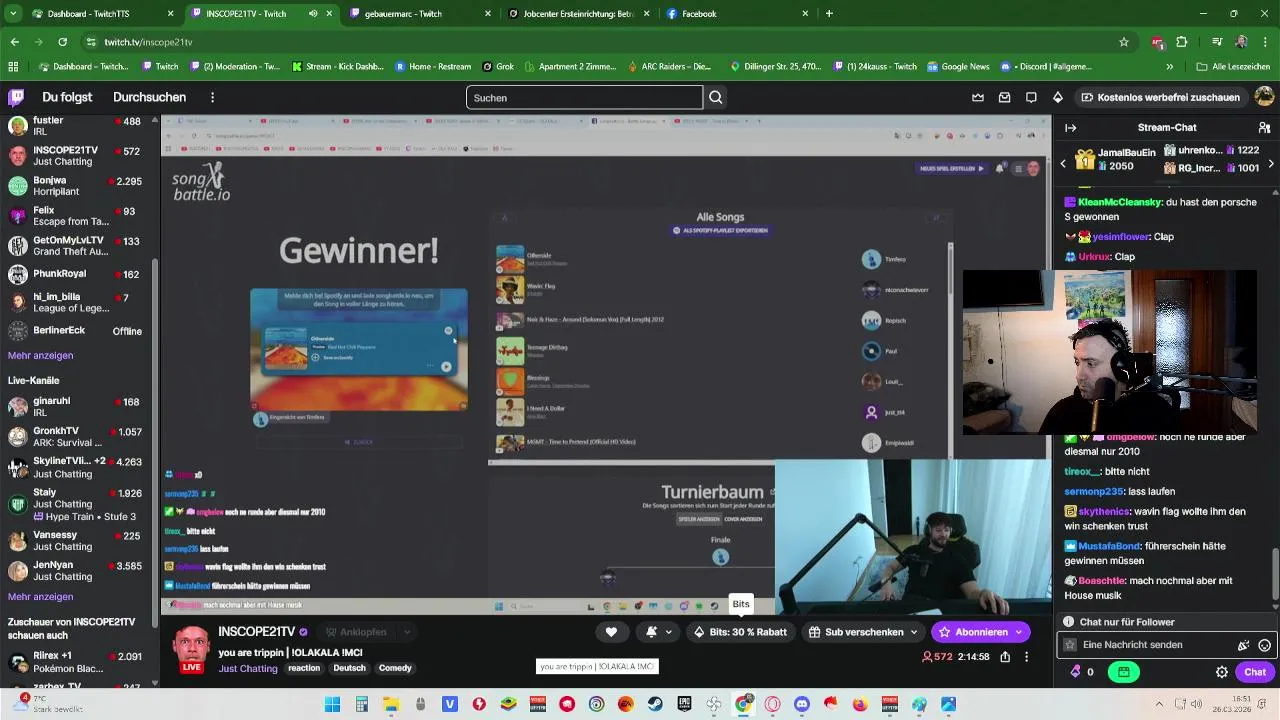Open the emote picker smiley icon

pyautogui.click(x=1264, y=646)
